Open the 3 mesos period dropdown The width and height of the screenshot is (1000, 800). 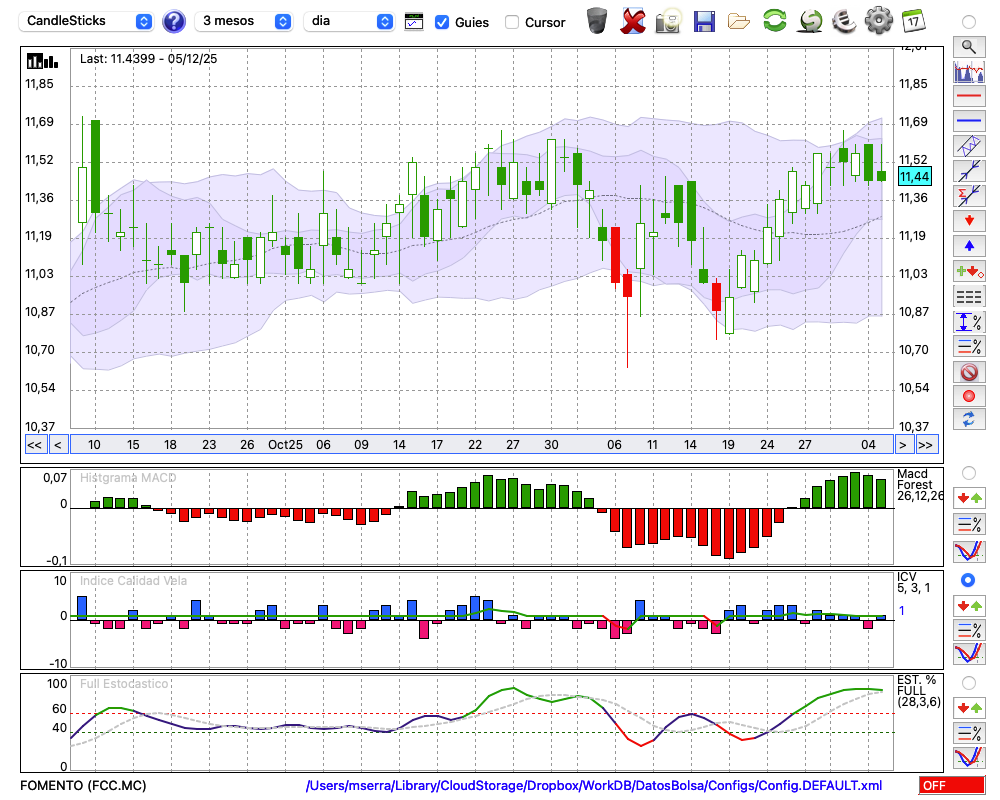(x=244, y=21)
